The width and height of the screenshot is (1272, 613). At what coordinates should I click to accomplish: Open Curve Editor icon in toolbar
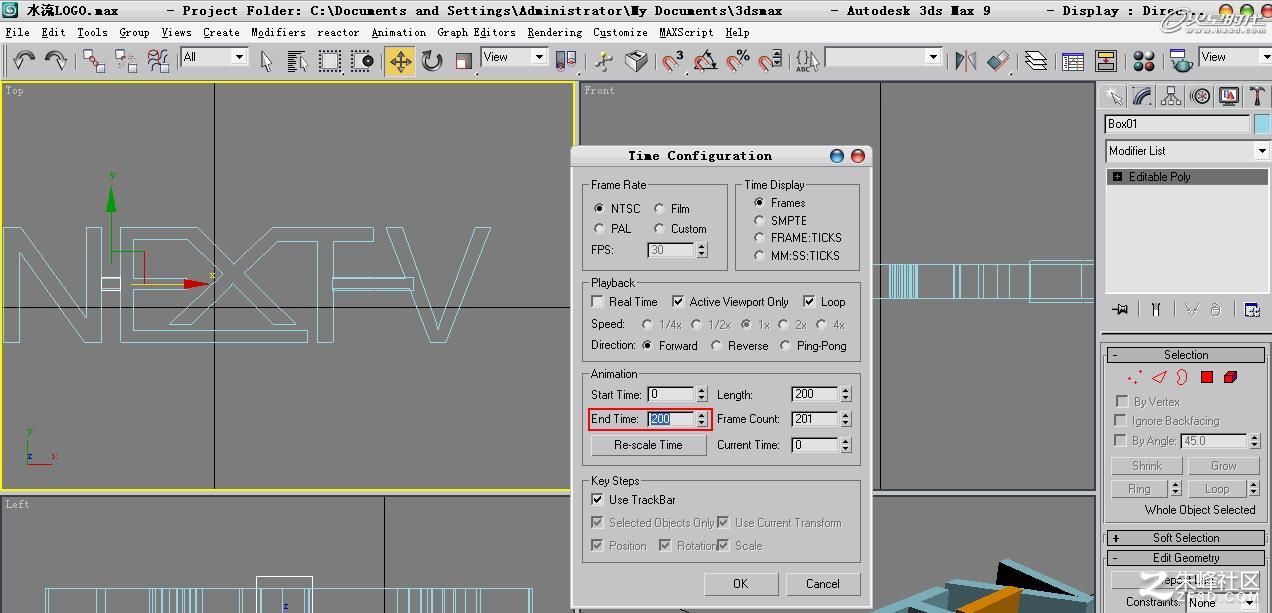pyautogui.click(x=1073, y=61)
